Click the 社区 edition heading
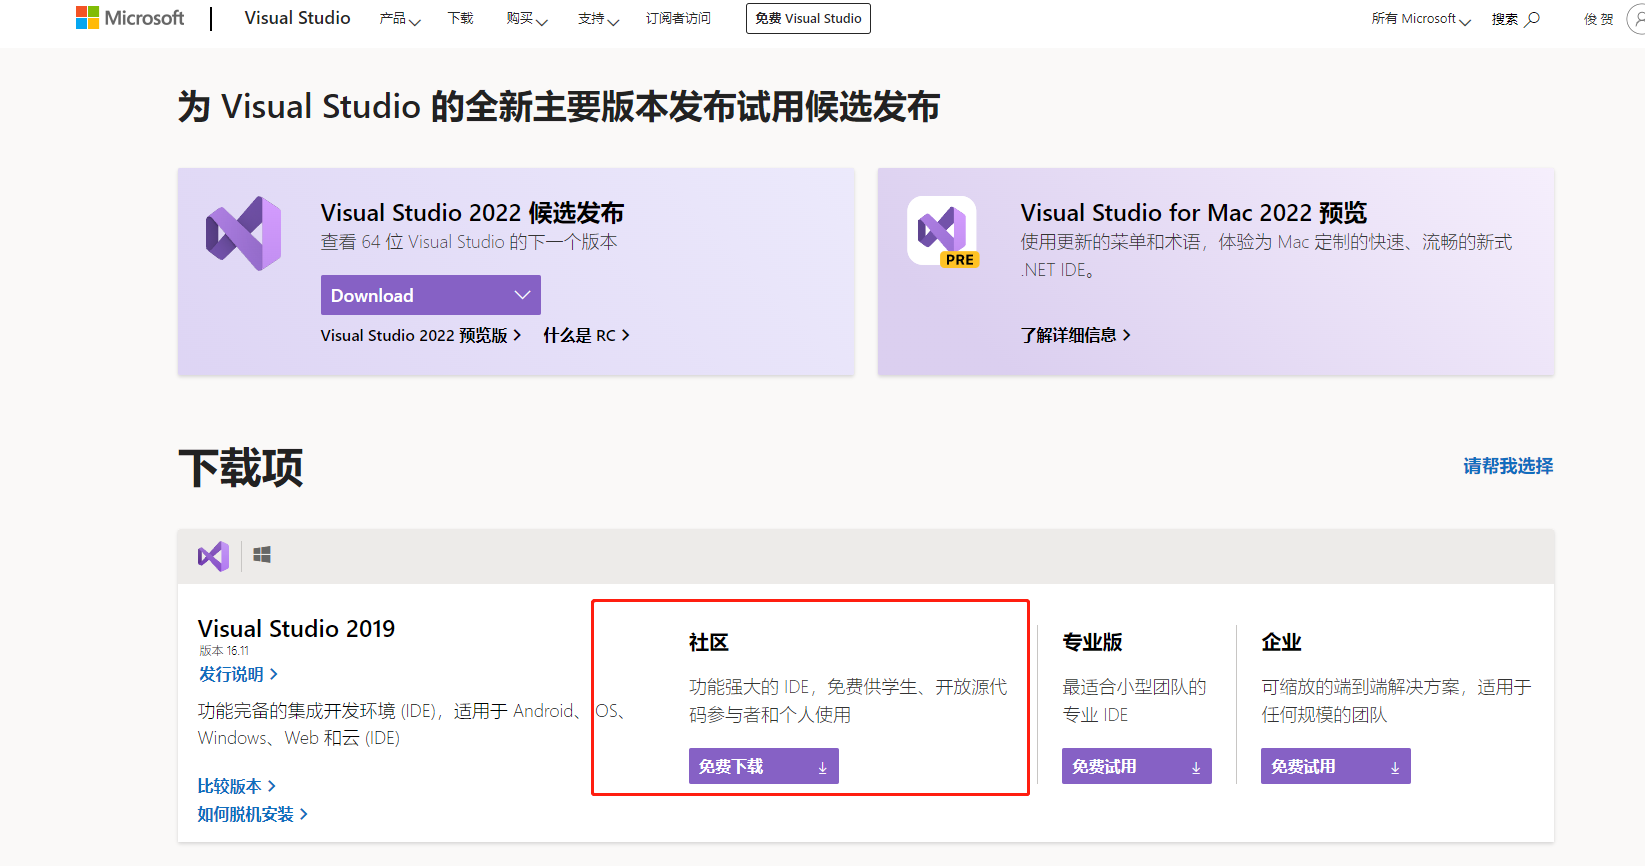The width and height of the screenshot is (1645, 866). click(x=709, y=642)
